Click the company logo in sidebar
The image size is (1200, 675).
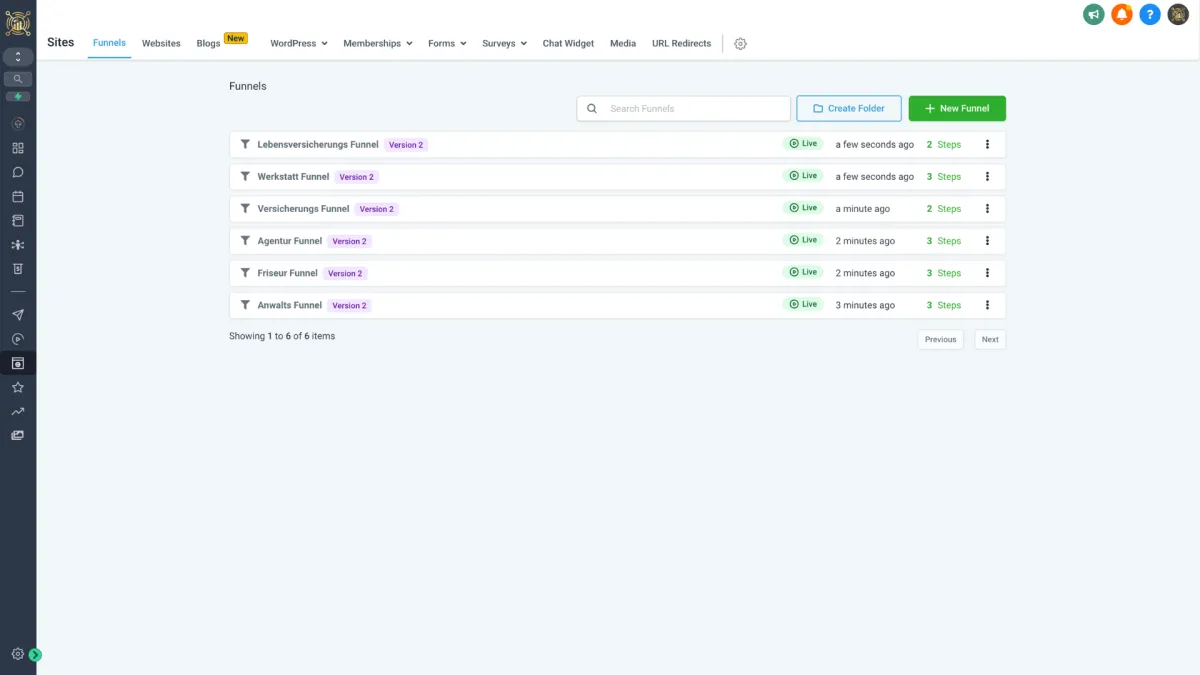(18, 22)
